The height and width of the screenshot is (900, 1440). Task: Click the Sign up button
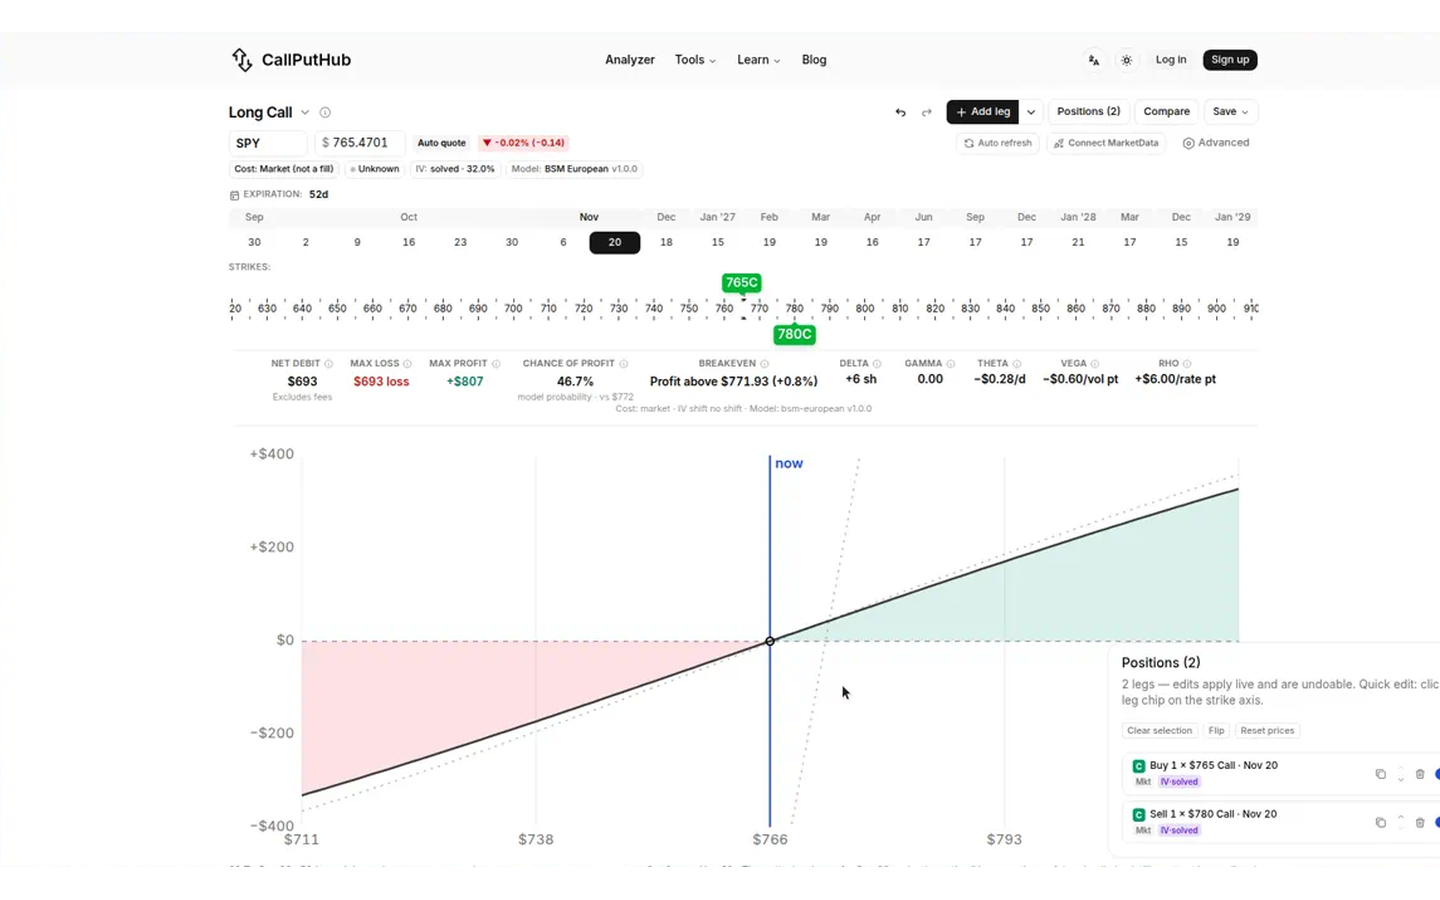click(1230, 60)
